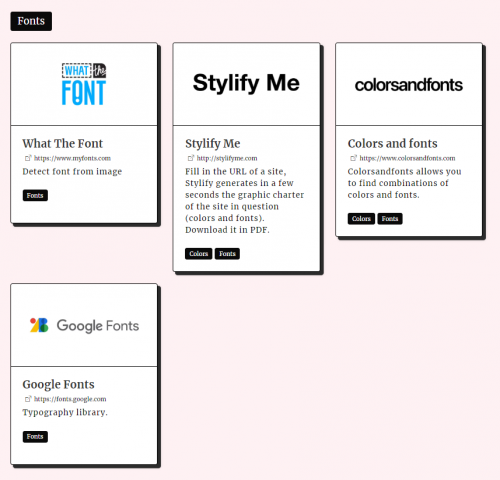Click external link icon beside stylifyme.com URL

click(191, 158)
